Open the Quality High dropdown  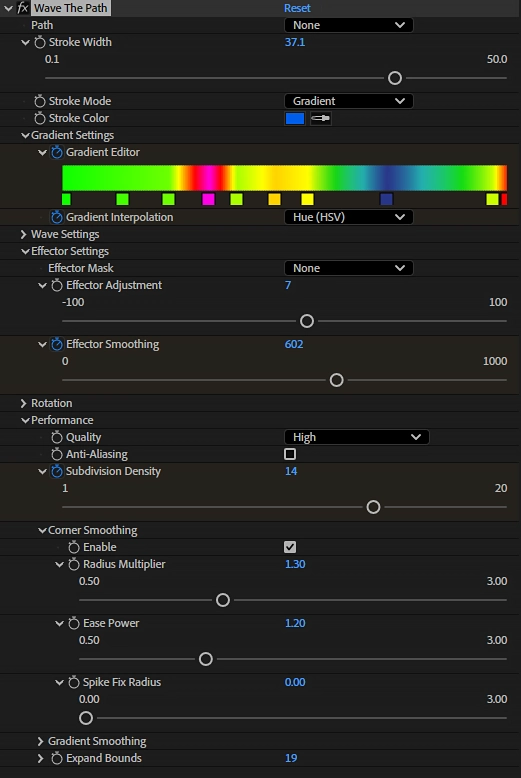(356, 437)
